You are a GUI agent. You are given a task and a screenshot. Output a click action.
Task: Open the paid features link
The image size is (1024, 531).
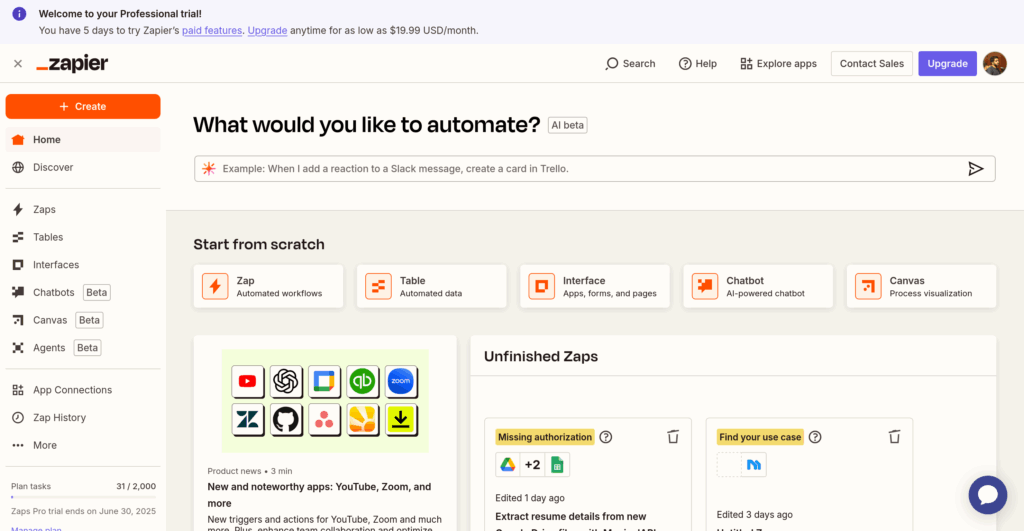click(x=212, y=30)
